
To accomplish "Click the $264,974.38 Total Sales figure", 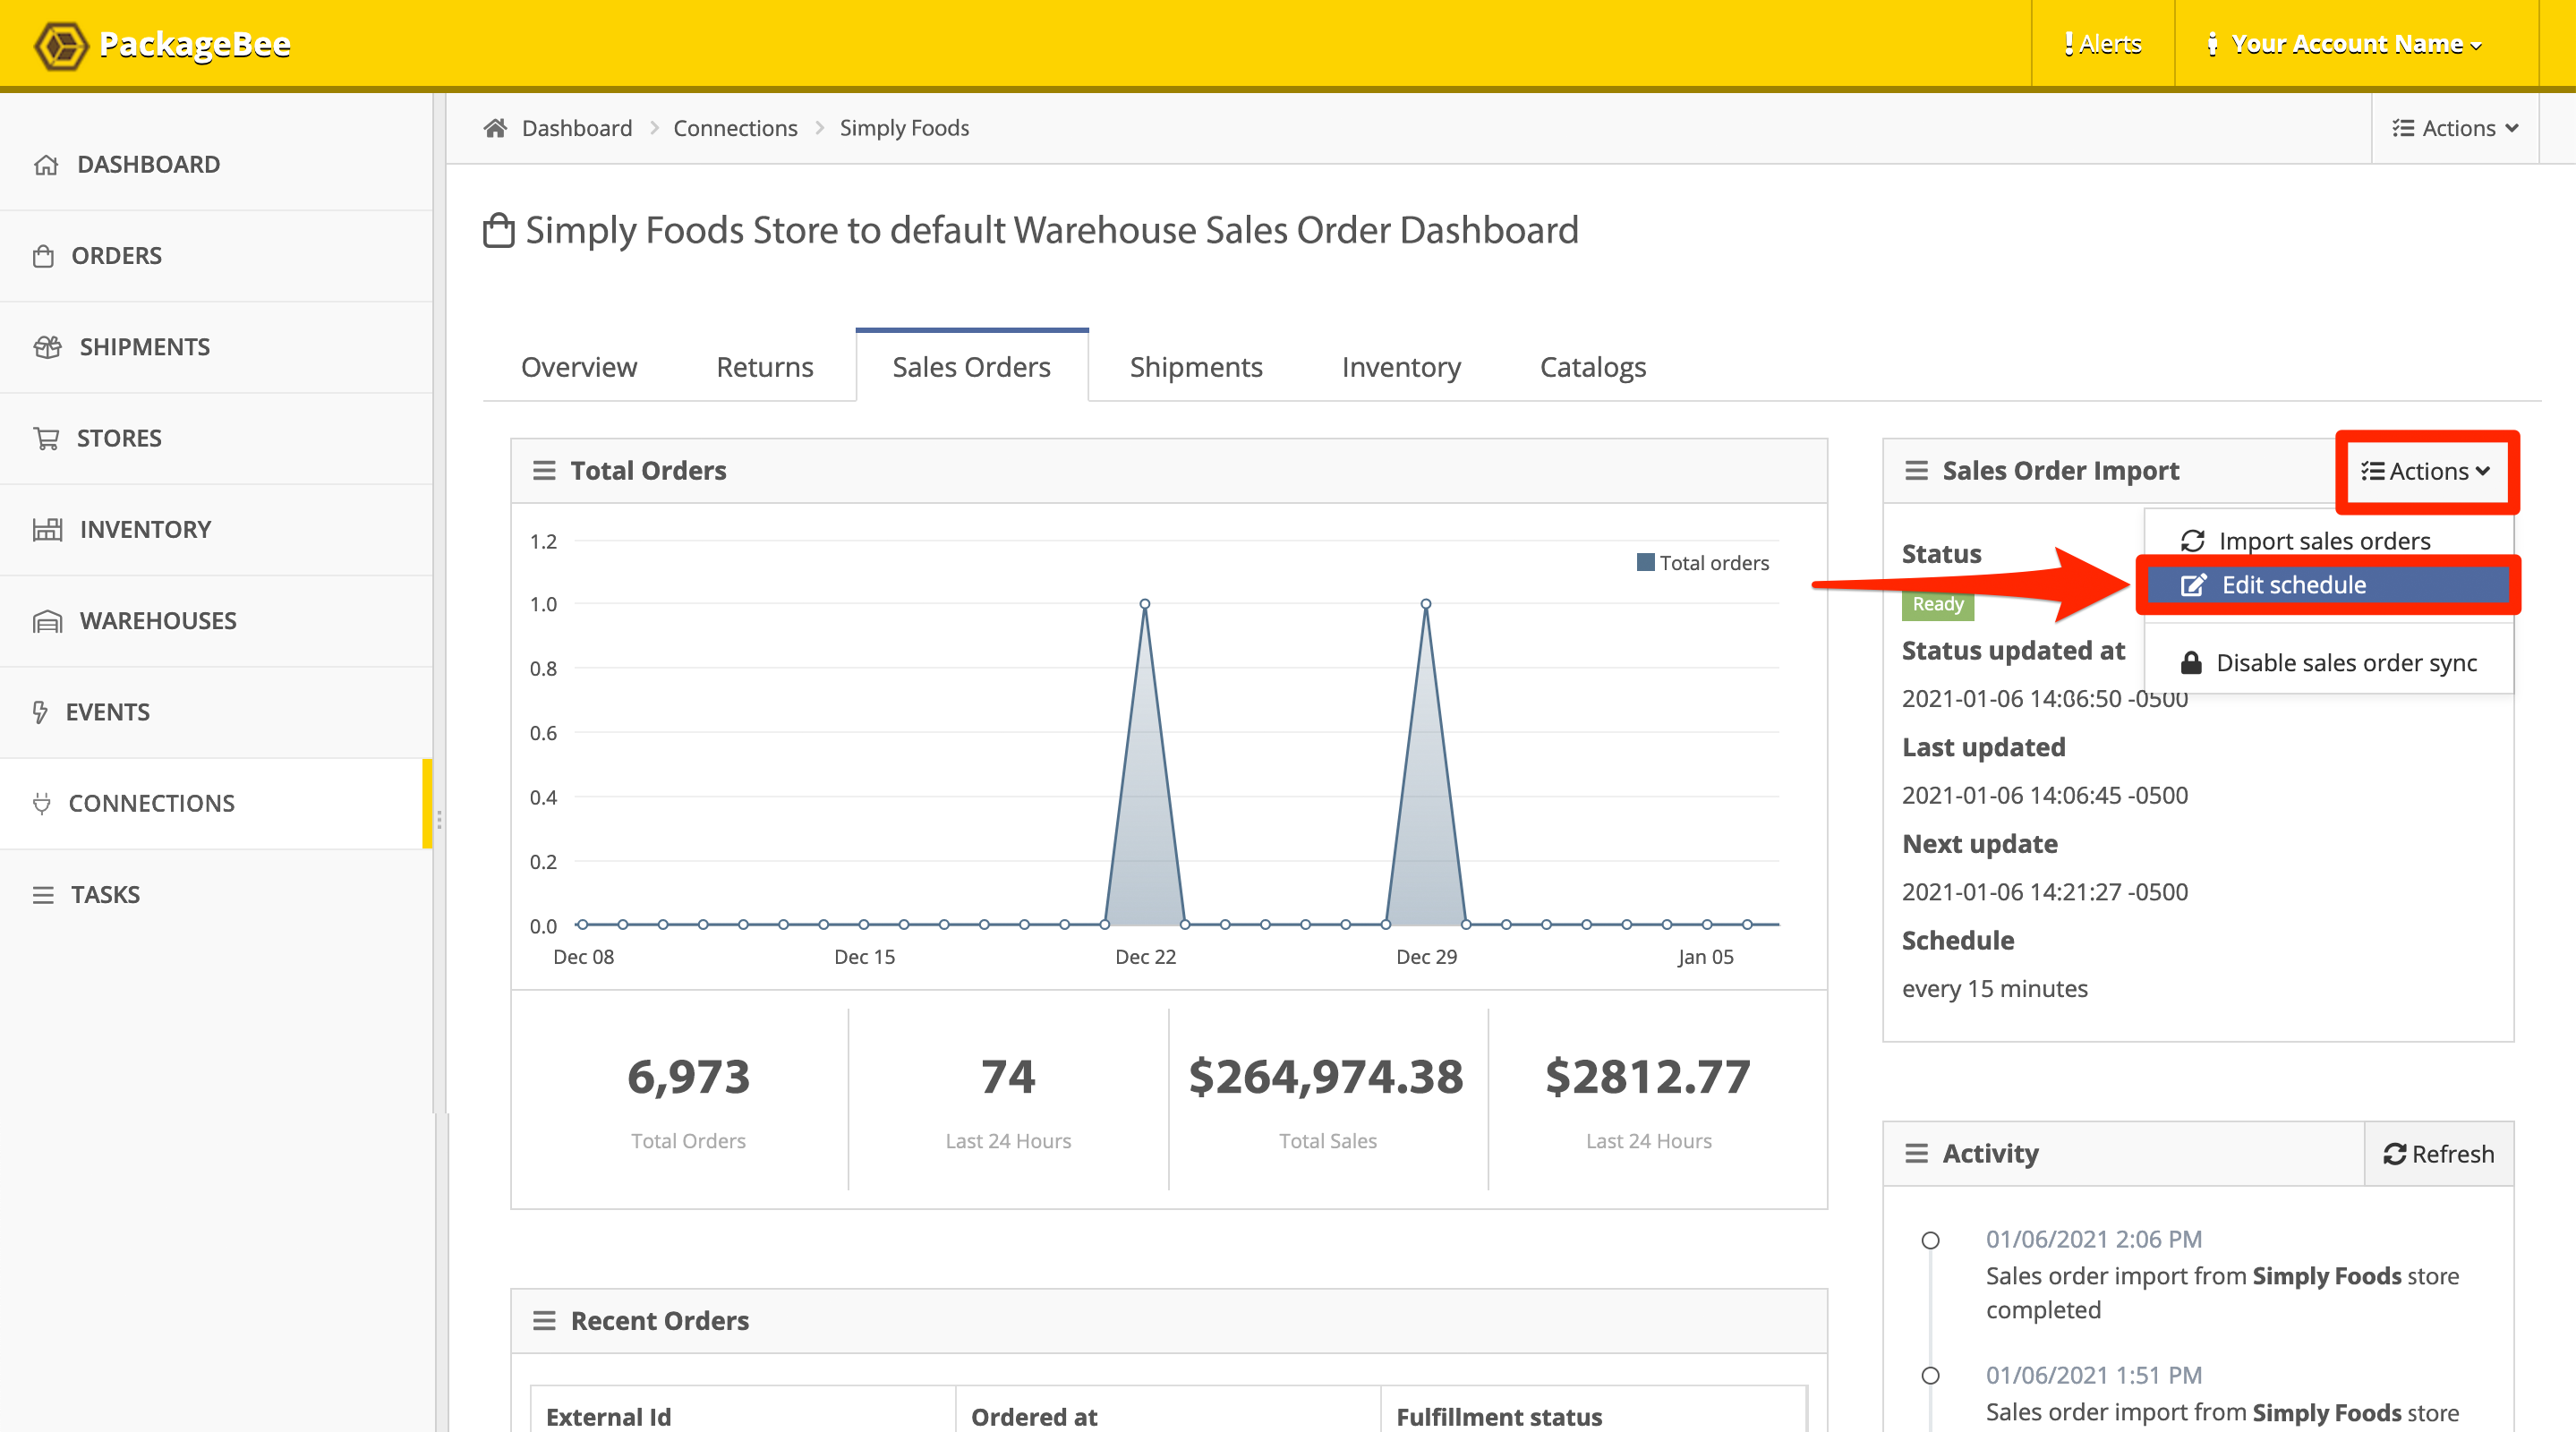I will click(1326, 1077).
